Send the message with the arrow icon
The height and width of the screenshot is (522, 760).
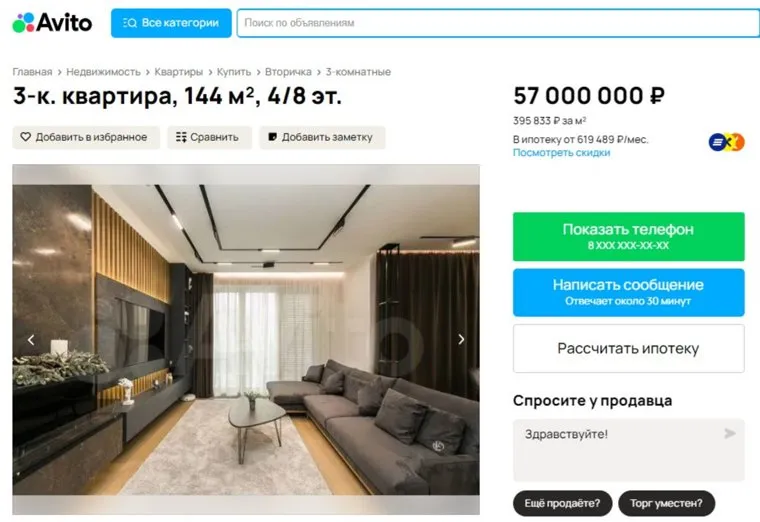point(729,433)
